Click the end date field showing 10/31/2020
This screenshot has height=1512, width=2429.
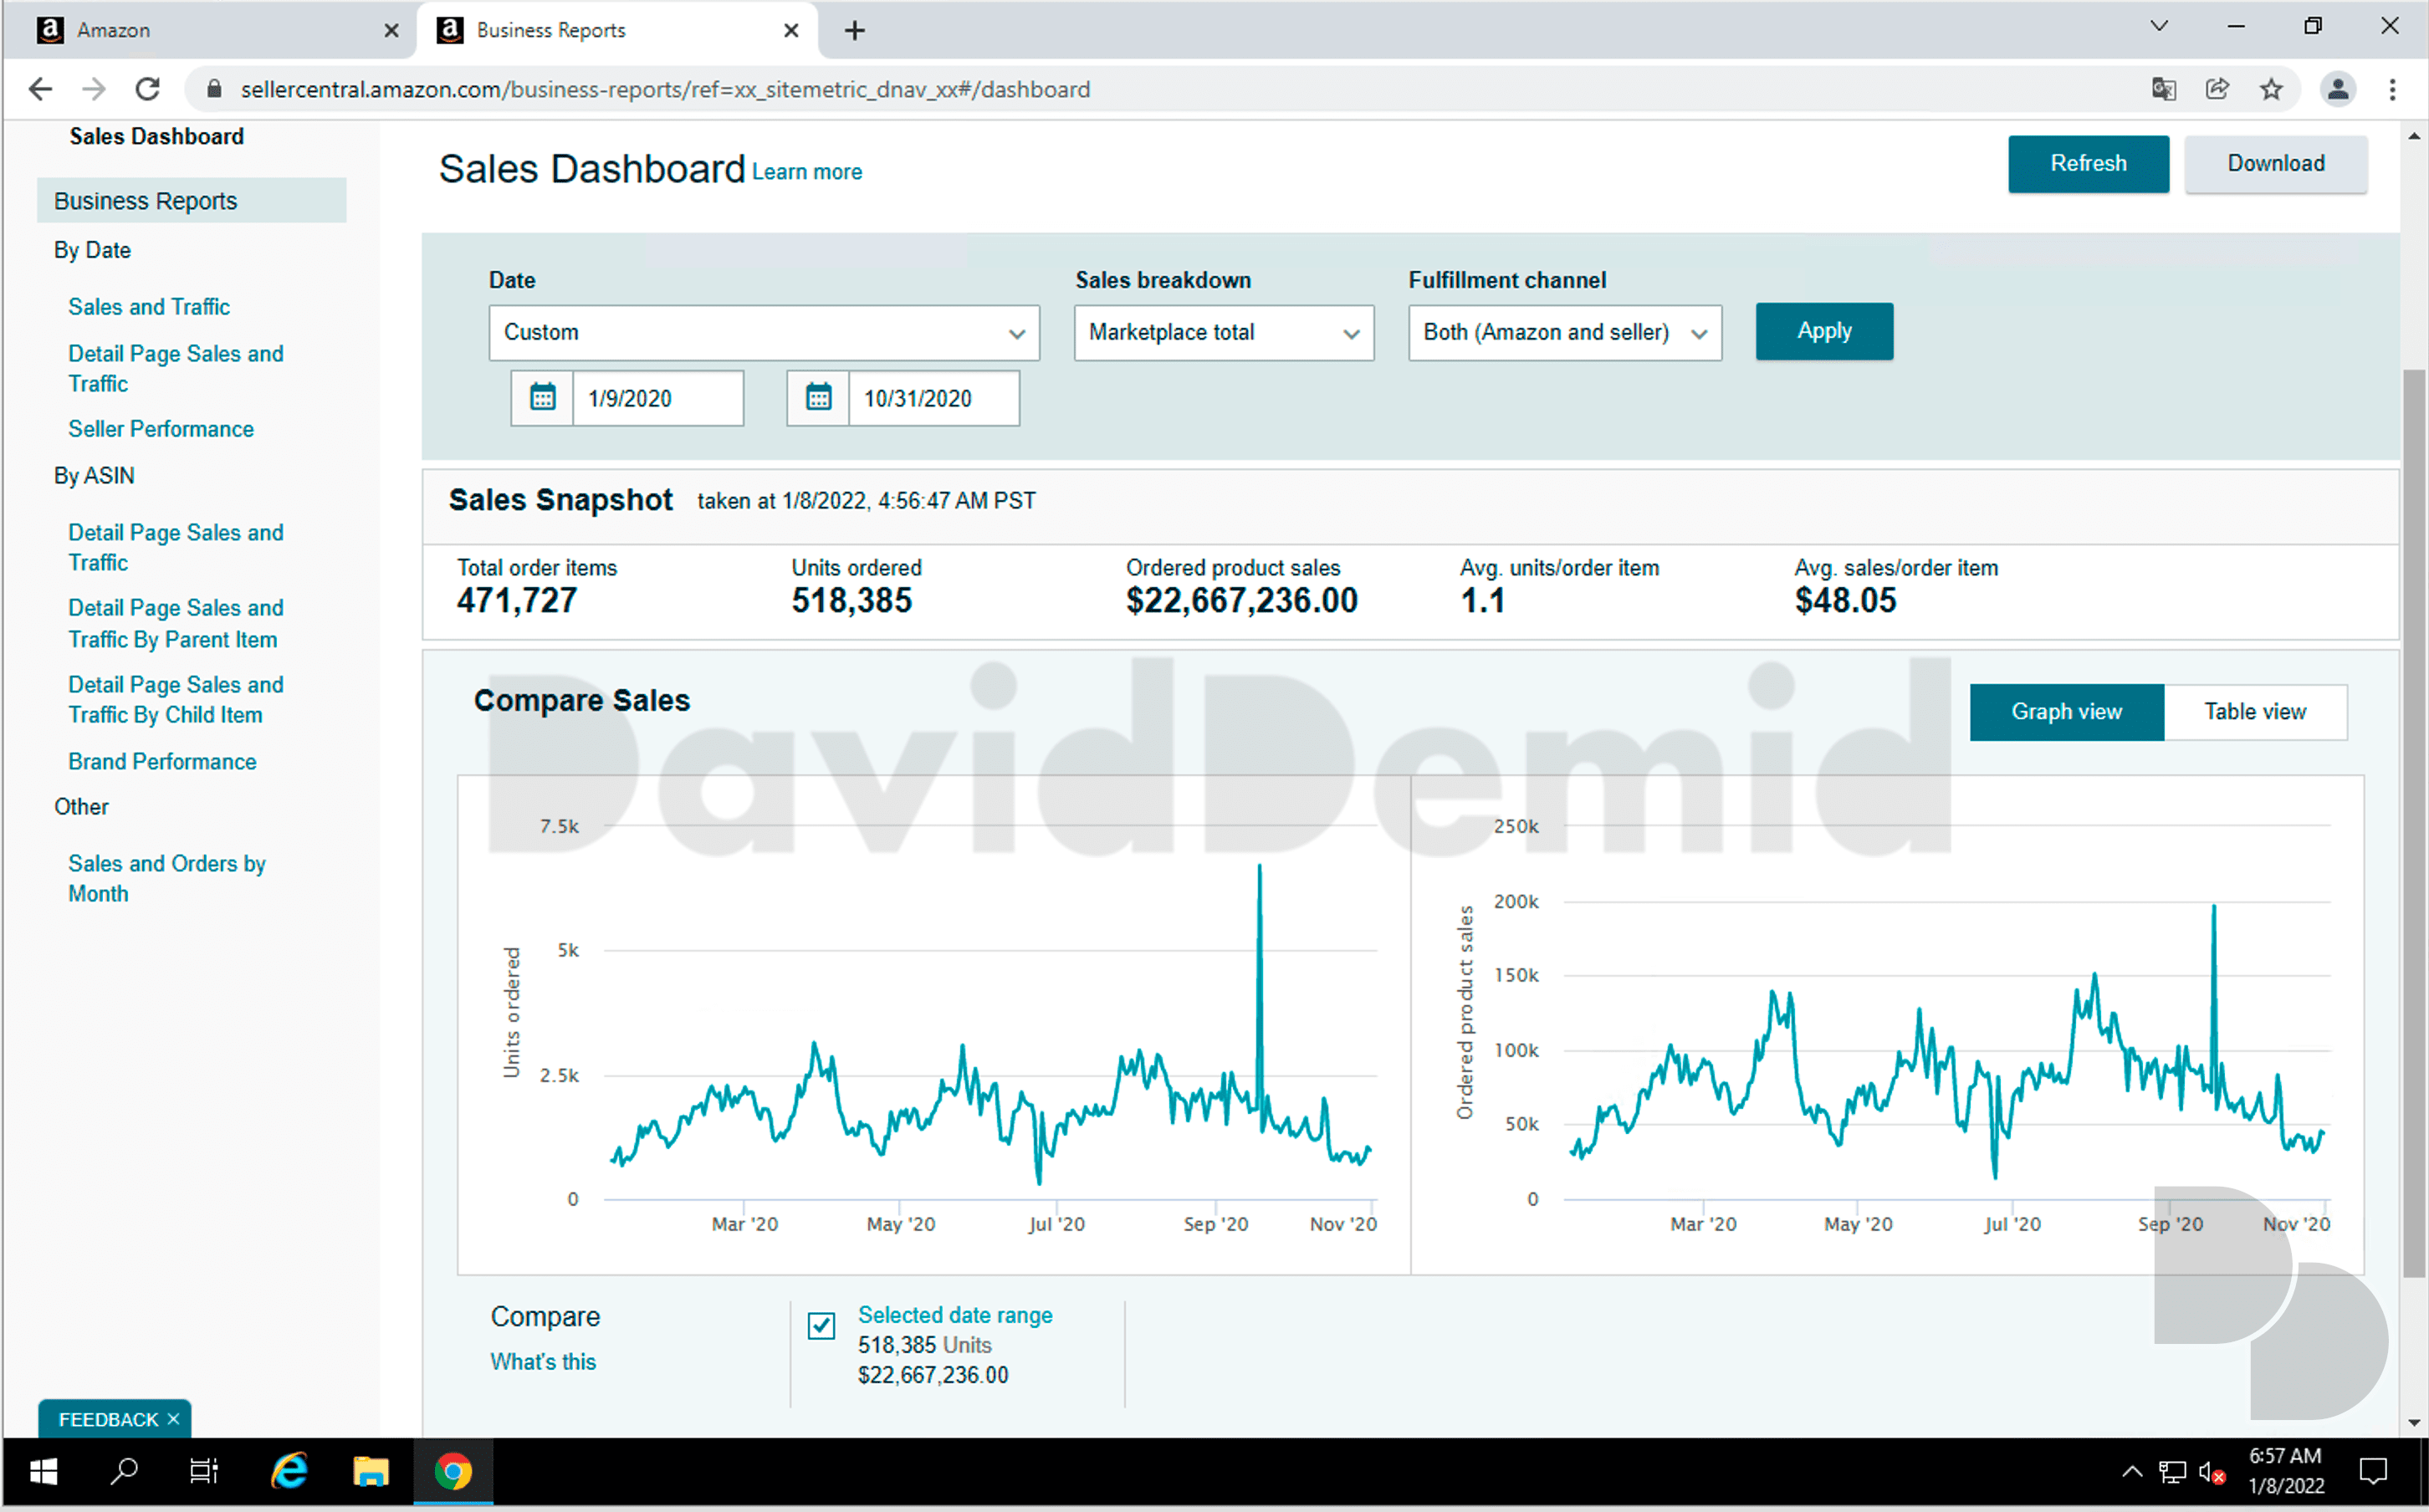933,398
